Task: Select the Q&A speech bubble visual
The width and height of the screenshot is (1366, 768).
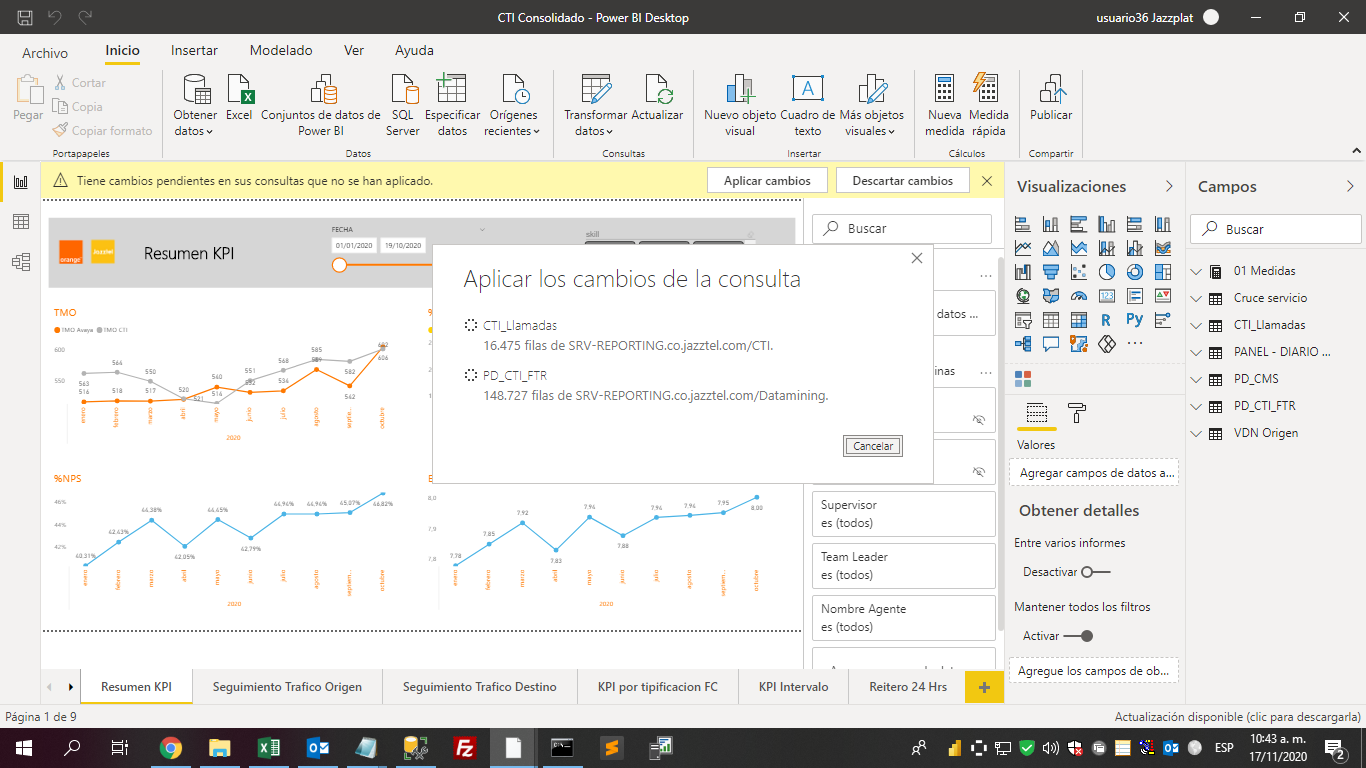Action: click(x=1051, y=344)
